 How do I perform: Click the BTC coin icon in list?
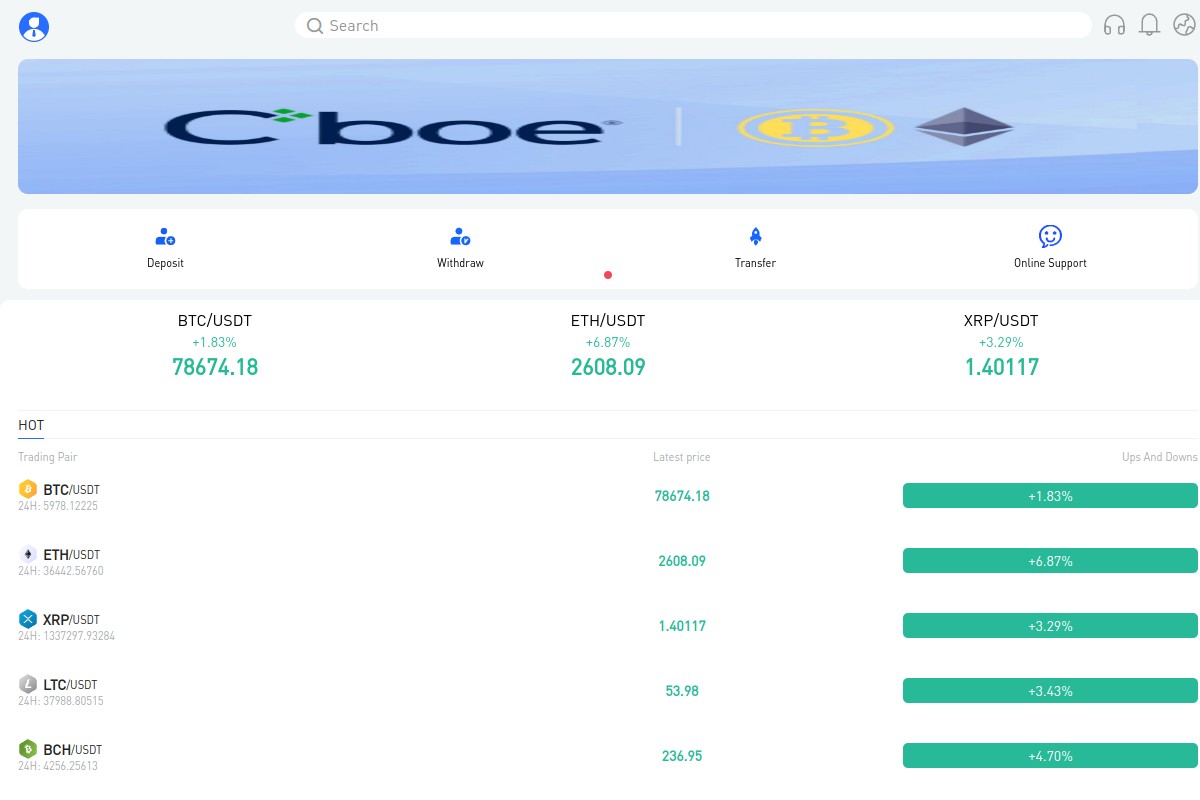pos(28,489)
